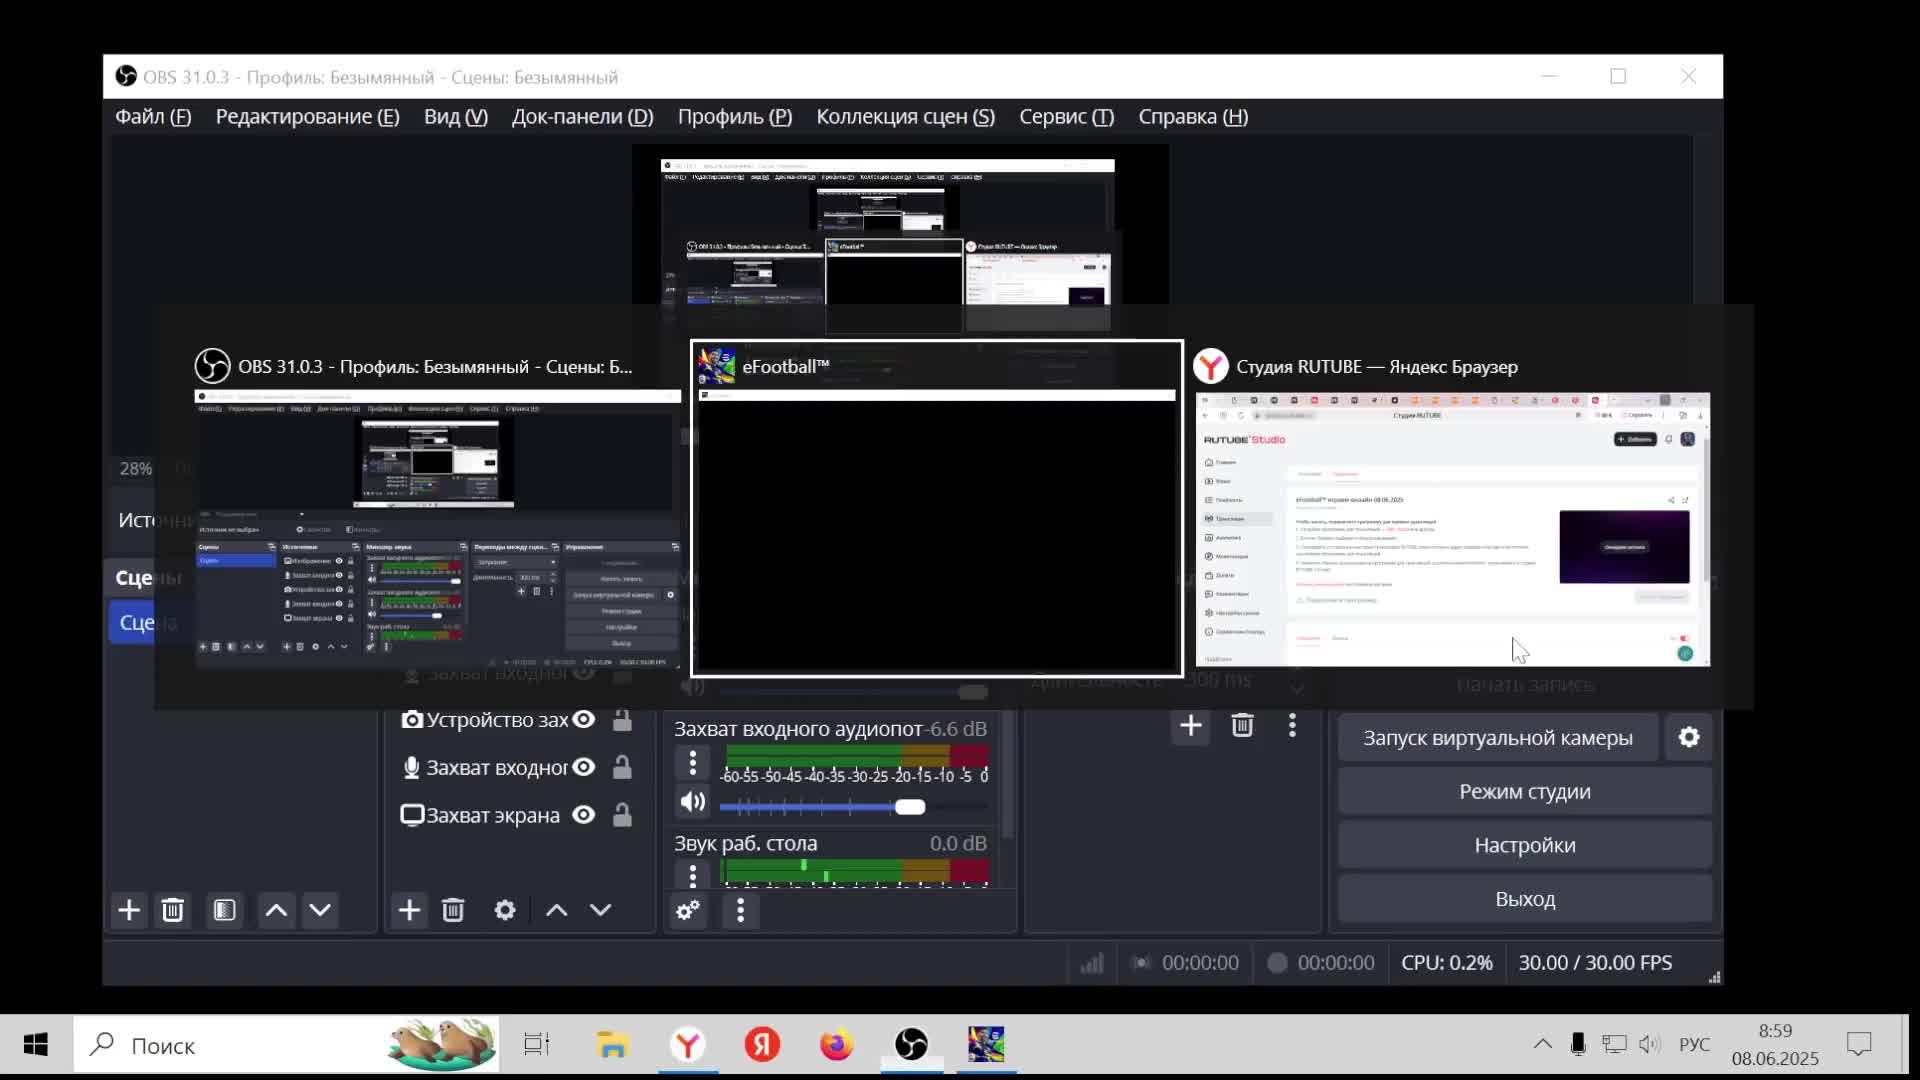1920x1080 pixels.
Task: Open File Explorer from taskbar
Action: click(612, 1046)
